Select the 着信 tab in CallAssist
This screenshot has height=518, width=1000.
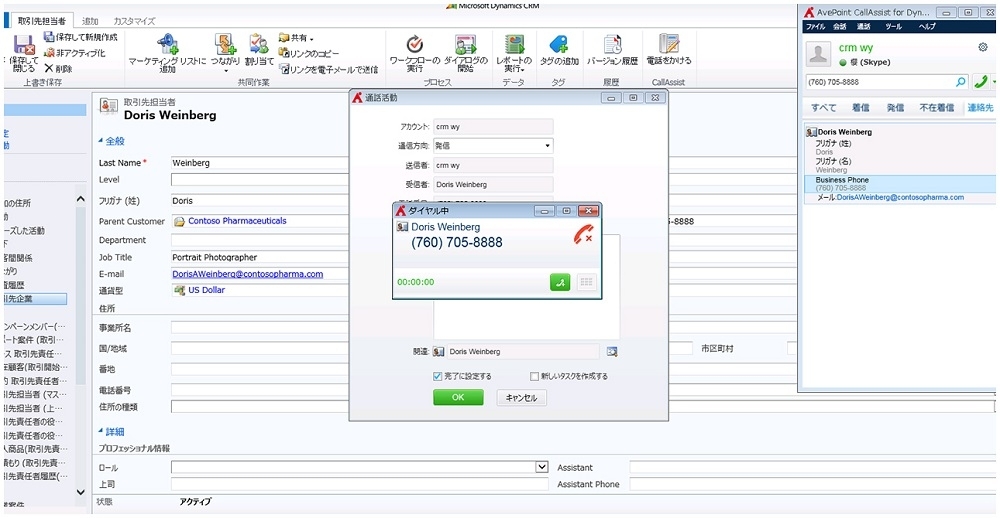860,108
